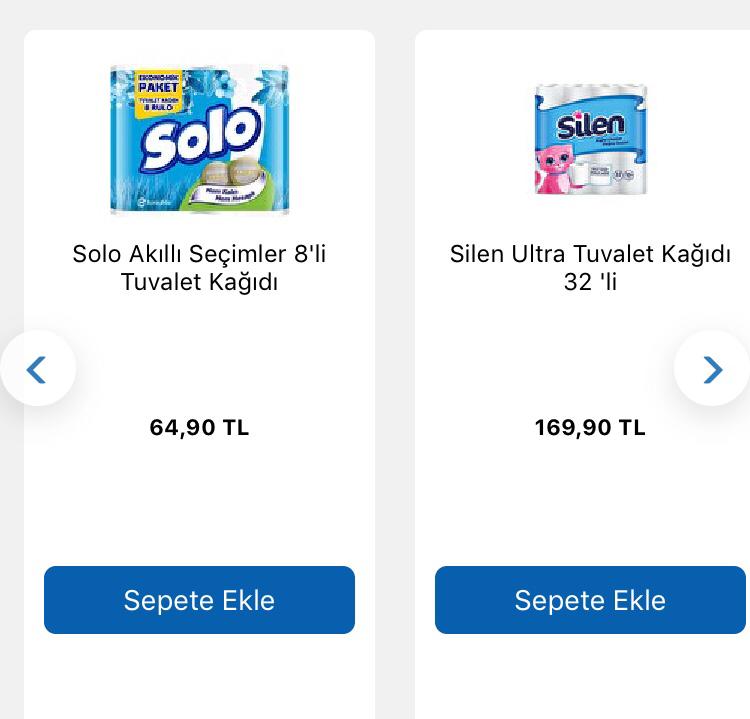750x719 pixels.
Task: Click the "32 'li" text under Silen
Action: point(590,283)
